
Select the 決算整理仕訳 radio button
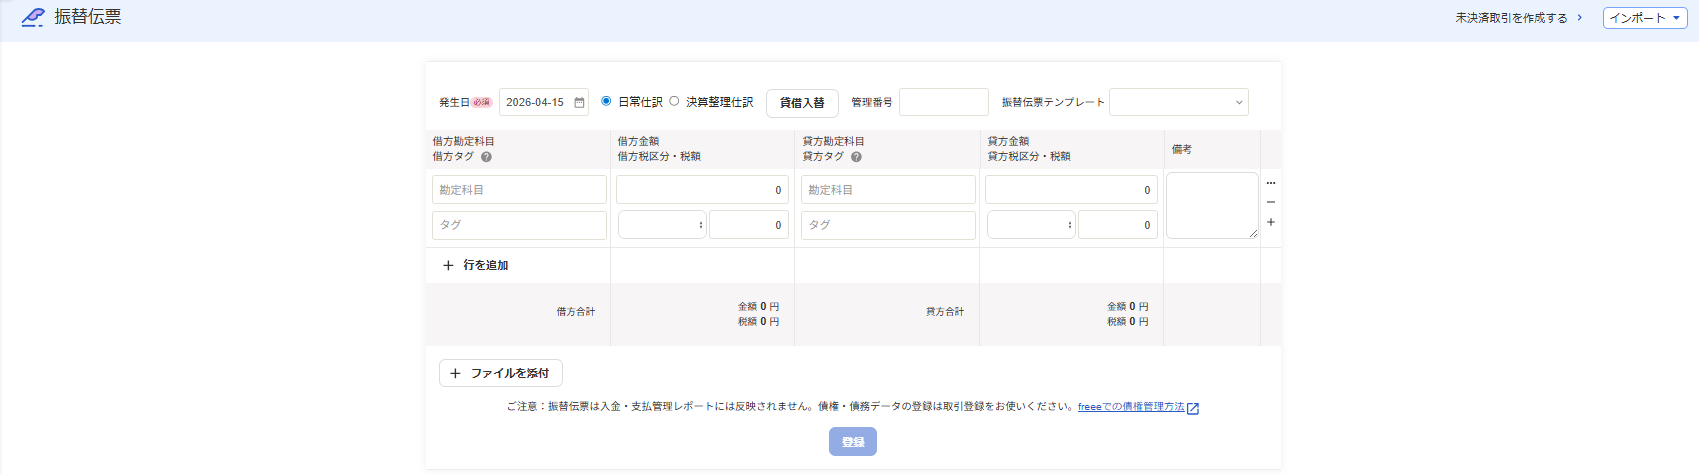[674, 101]
